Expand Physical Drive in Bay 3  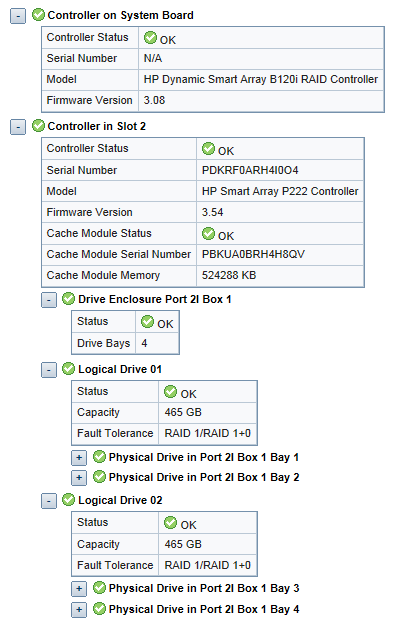[x=79, y=589]
